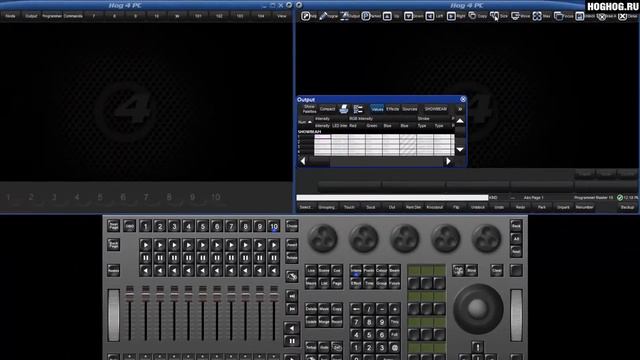The height and width of the screenshot is (360, 640).
Task: Click the Suck button in bottom toolbar
Action: click(x=371, y=207)
